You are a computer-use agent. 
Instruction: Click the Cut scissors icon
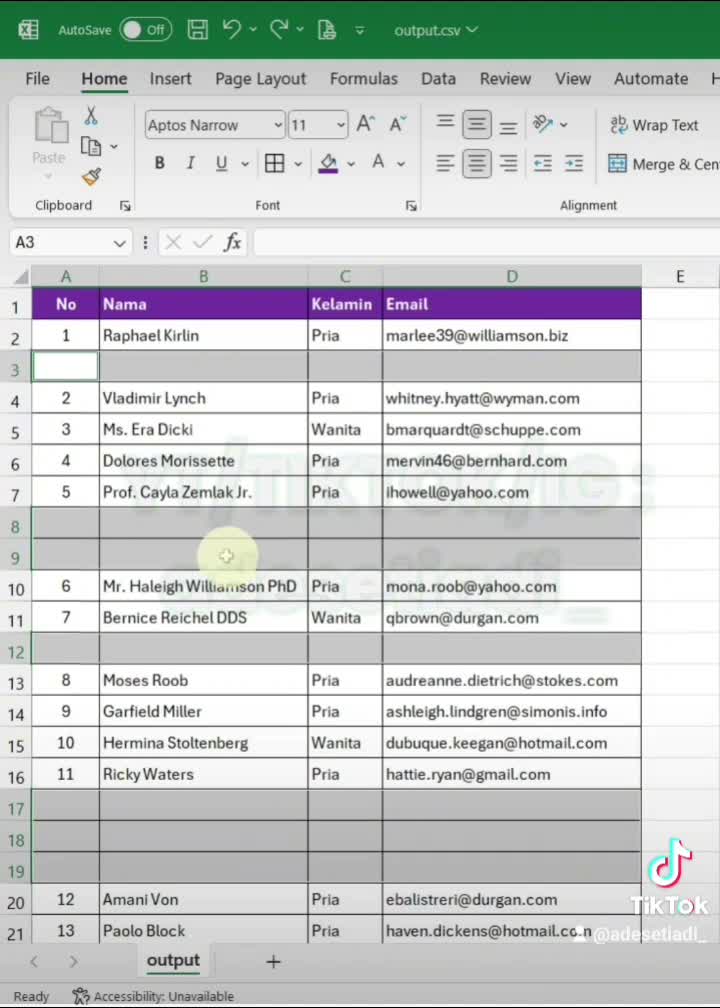coord(91,116)
